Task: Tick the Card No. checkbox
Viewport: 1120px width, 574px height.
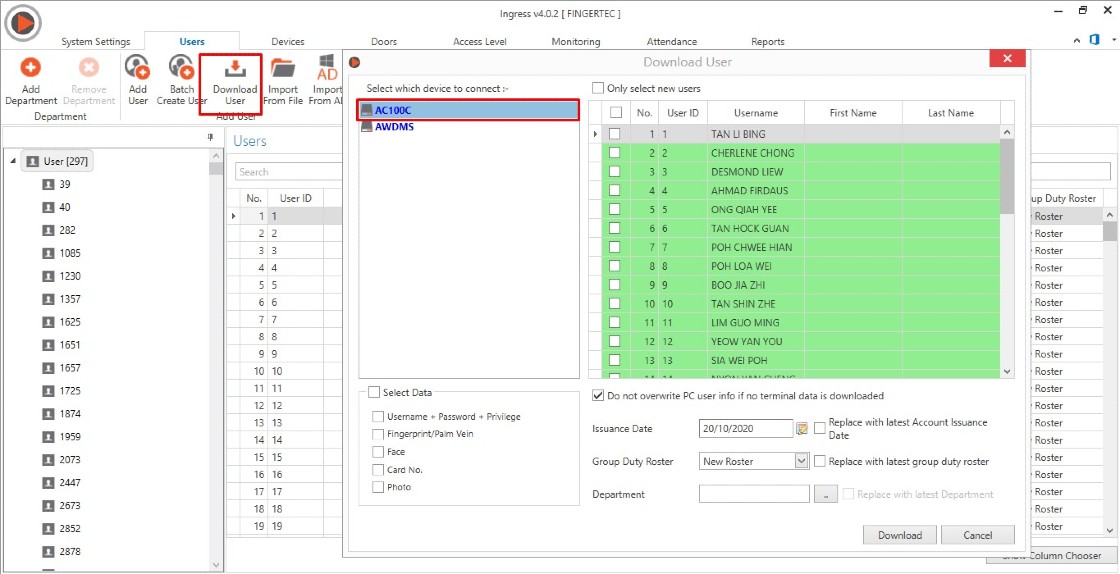Action: (x=378, y=470)
